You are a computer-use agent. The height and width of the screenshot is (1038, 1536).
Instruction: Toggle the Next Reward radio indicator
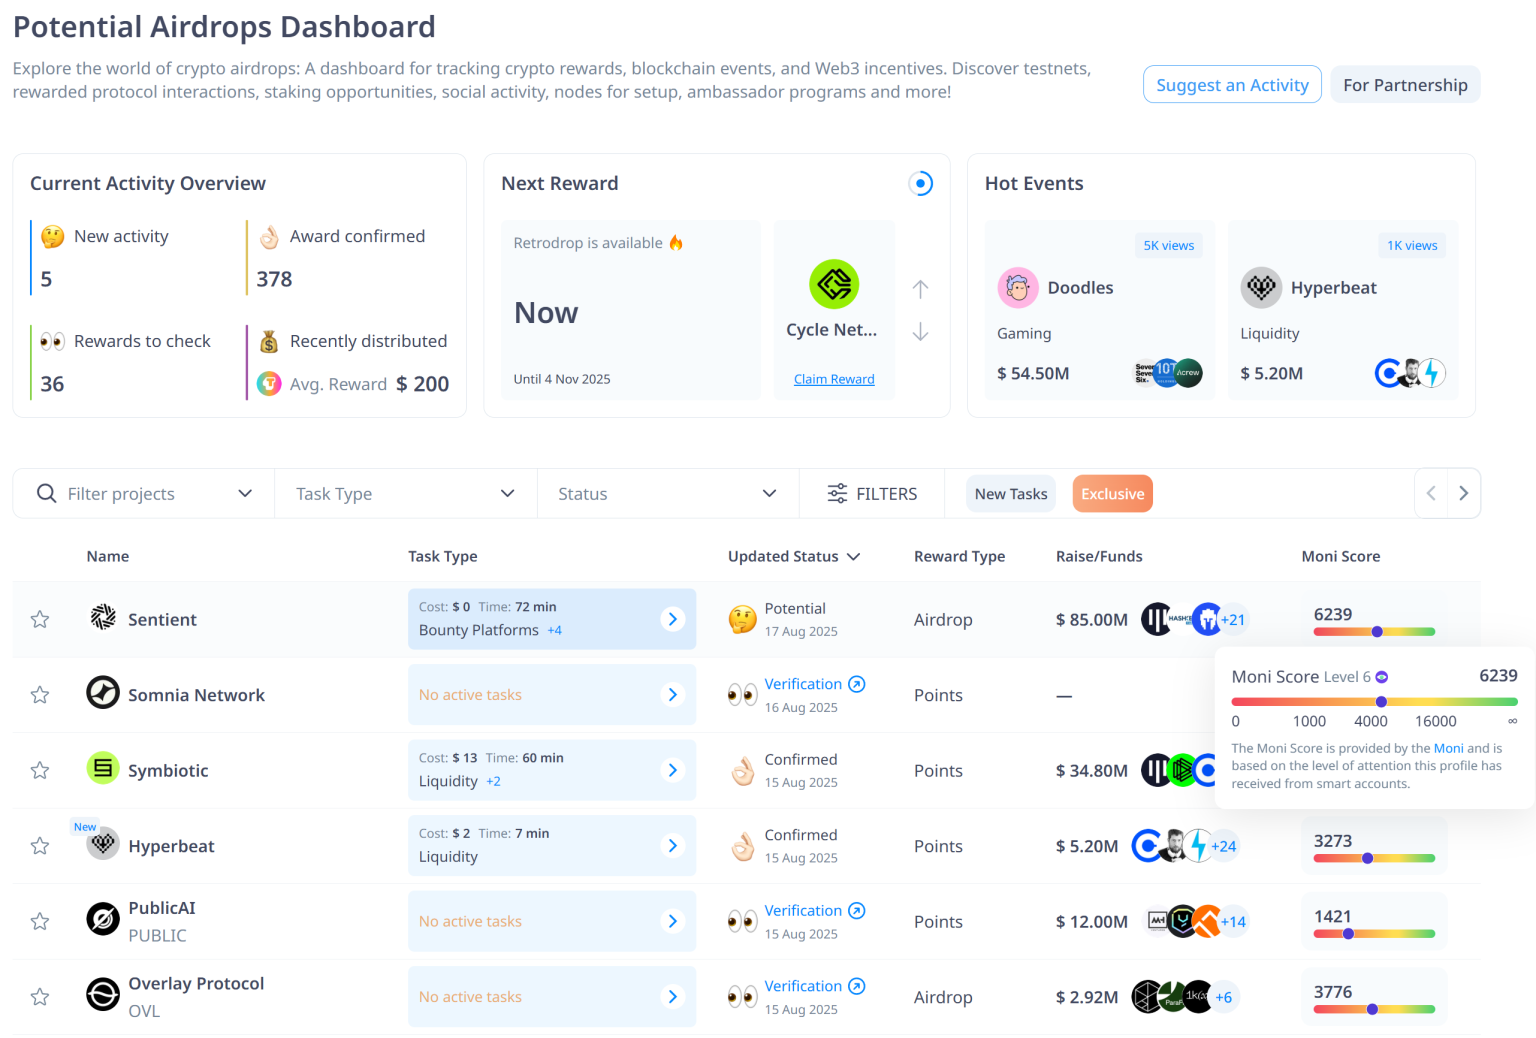point(920,184)
